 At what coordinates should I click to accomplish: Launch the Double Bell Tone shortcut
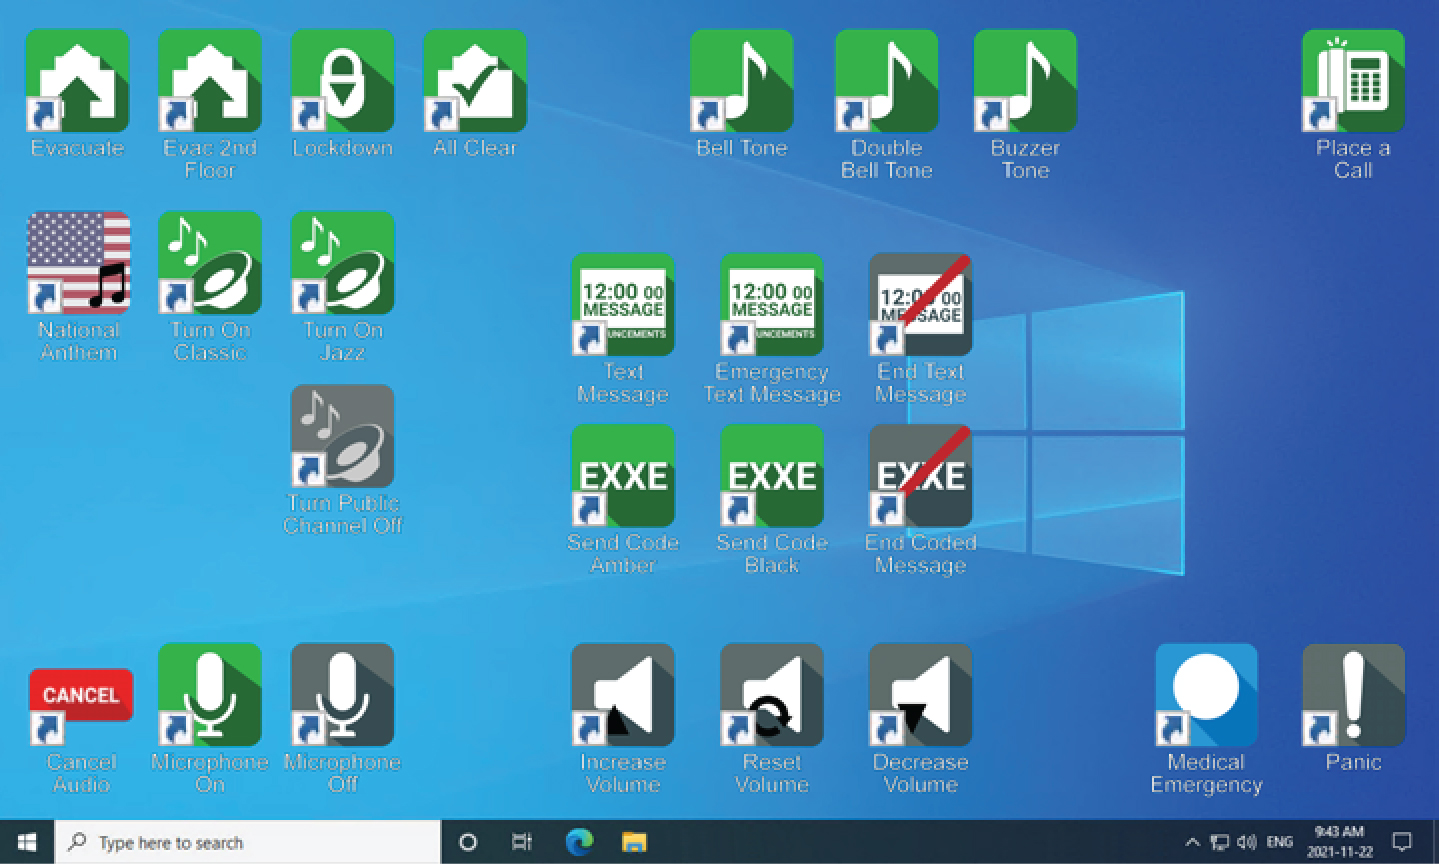(x=886, y=81)
